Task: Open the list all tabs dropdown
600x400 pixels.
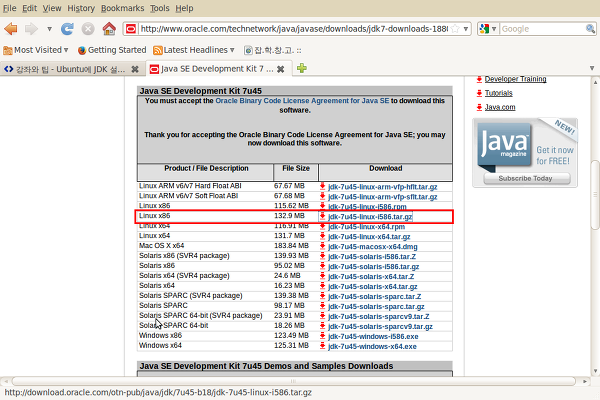Action: pos(592,68)
